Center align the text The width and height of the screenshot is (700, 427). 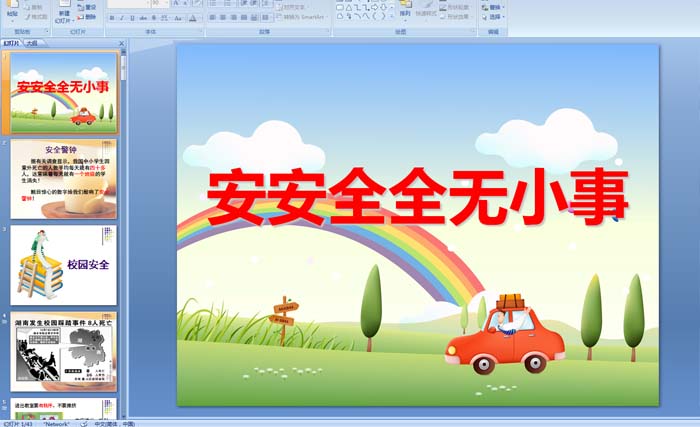pos(223,17)
